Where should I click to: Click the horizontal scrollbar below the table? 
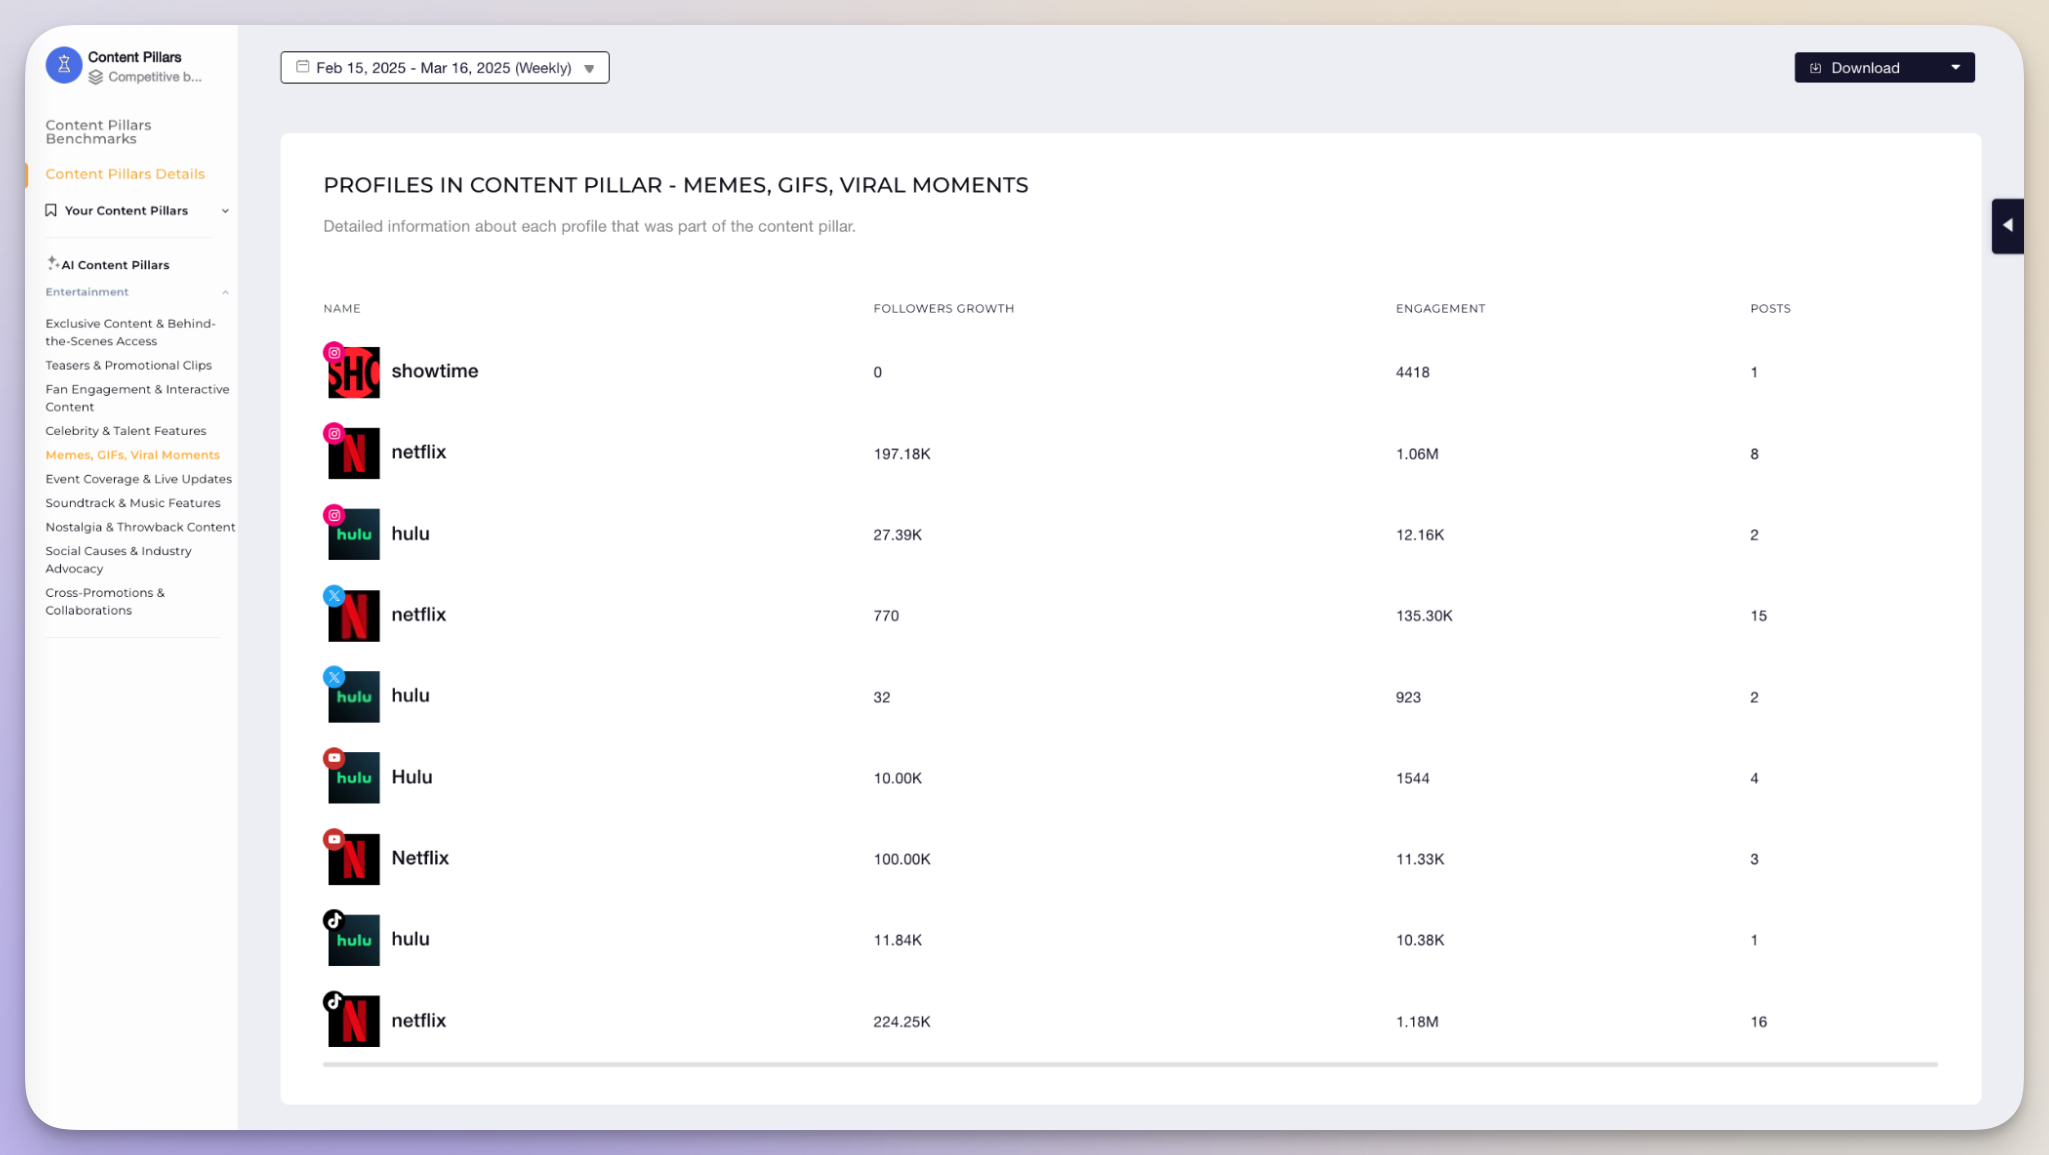tap(1130, 1065)
